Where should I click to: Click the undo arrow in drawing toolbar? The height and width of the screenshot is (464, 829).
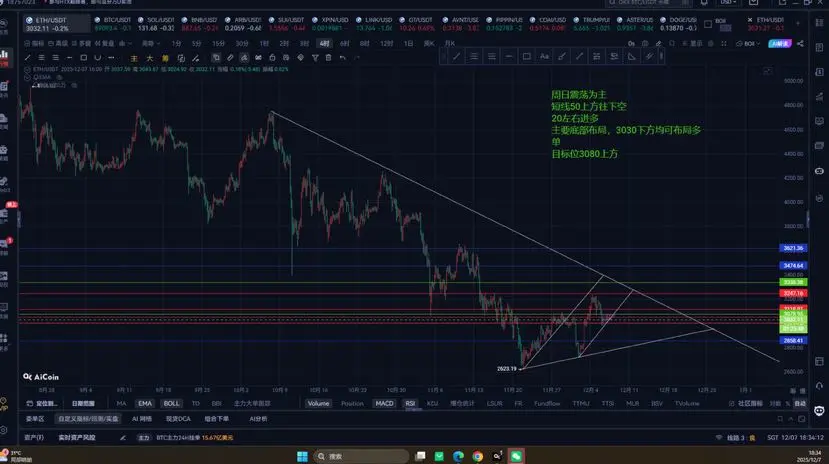pyautogui.click(x=343, y=58)
